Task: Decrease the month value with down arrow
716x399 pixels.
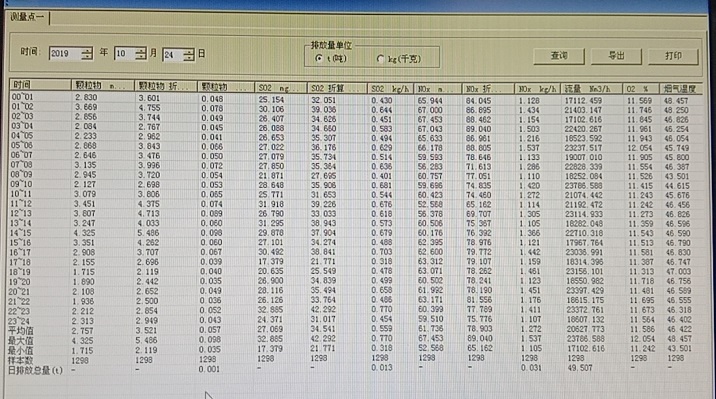Action: (141, 57)
